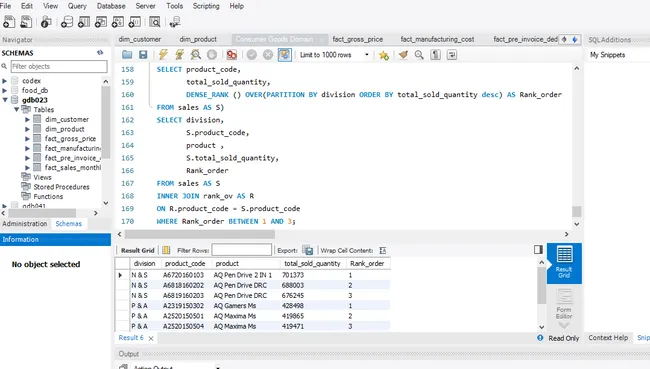The image size is (650, 369).
Task: Open the Query menu
Action: (77, 6)
